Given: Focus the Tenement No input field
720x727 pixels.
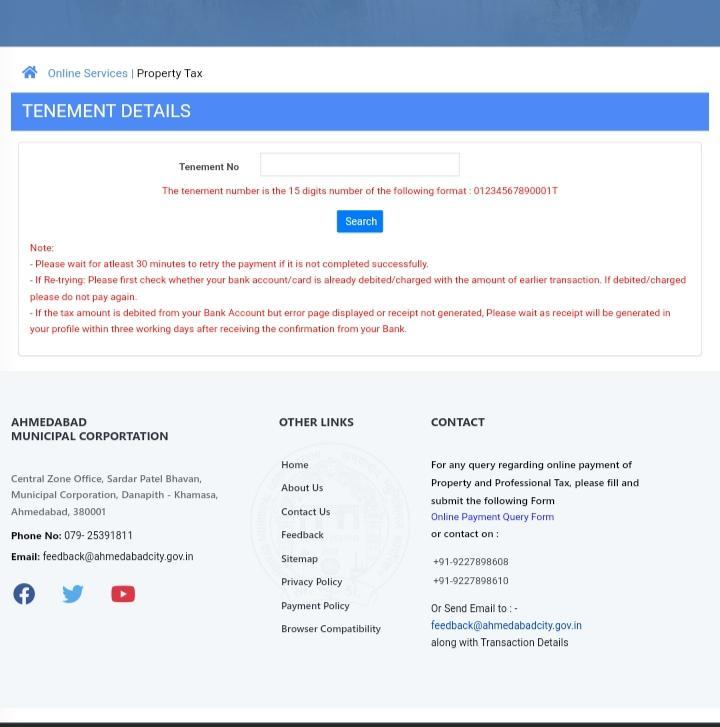Looking at the screenshot, I should pos(360,165).
